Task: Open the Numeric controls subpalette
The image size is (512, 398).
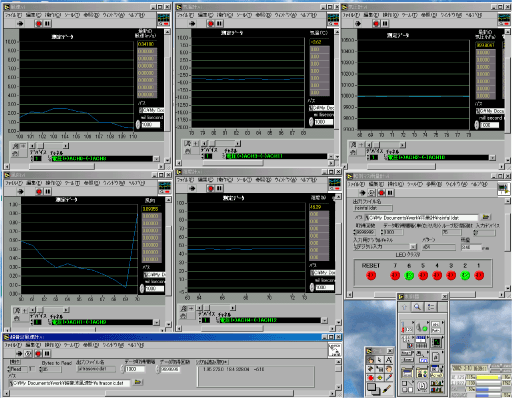Action: pyautogui.click(x=407, y=327)
